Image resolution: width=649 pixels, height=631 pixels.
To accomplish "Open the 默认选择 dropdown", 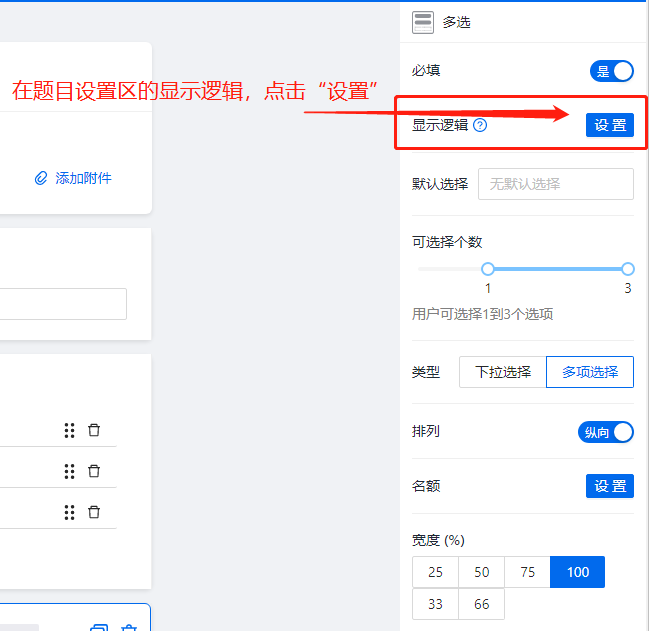I will tap(555, 184).
